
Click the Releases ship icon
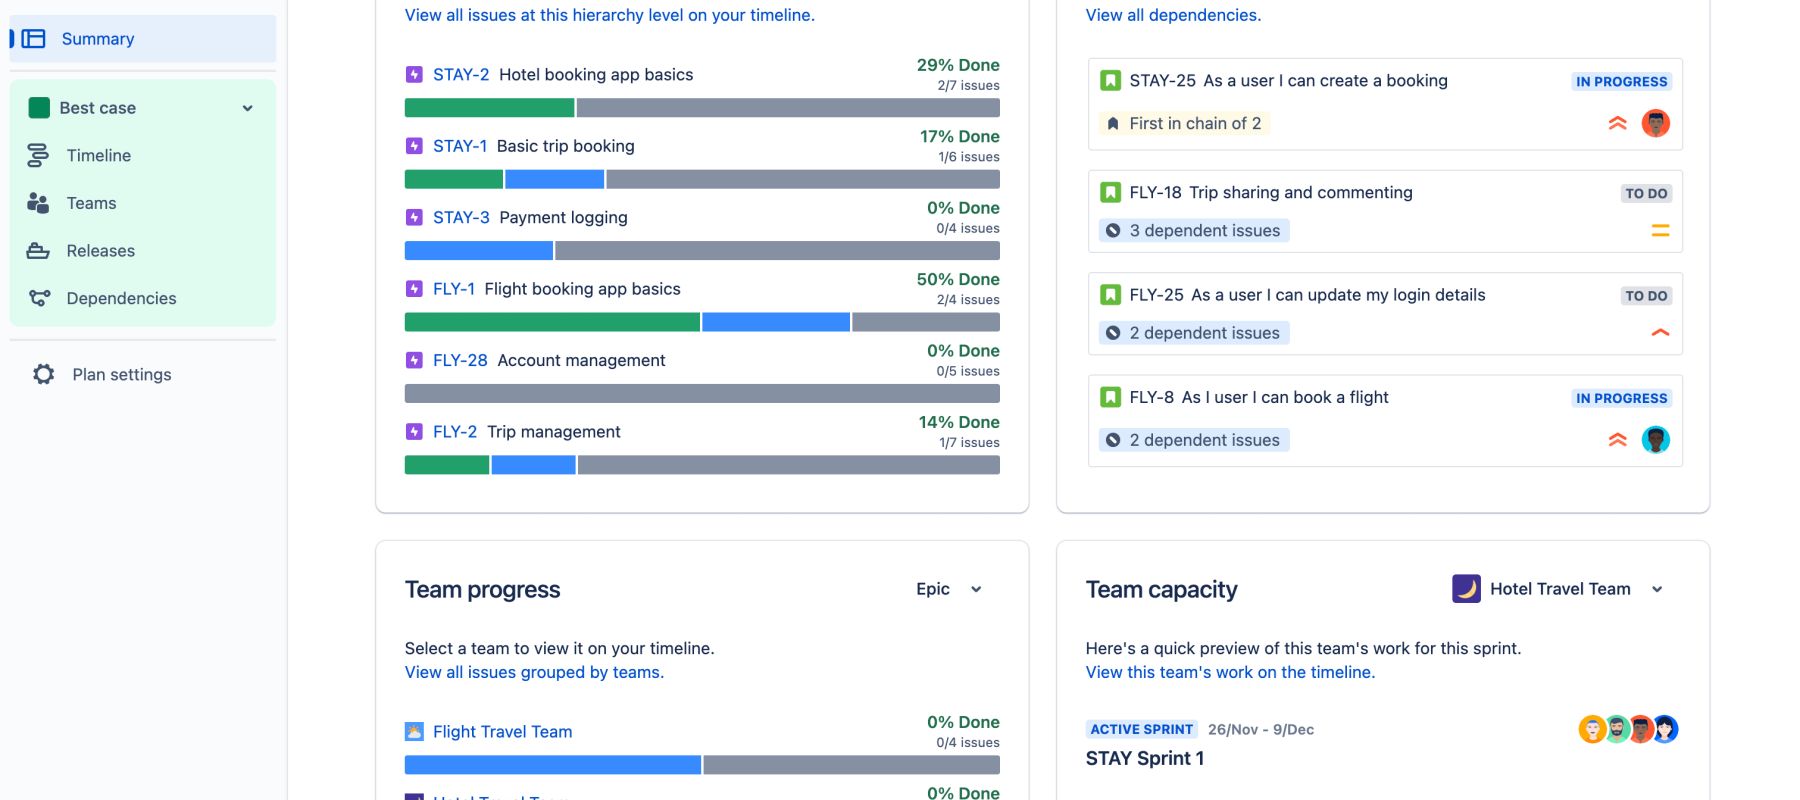pyautogui.click(x=38, y=251)
